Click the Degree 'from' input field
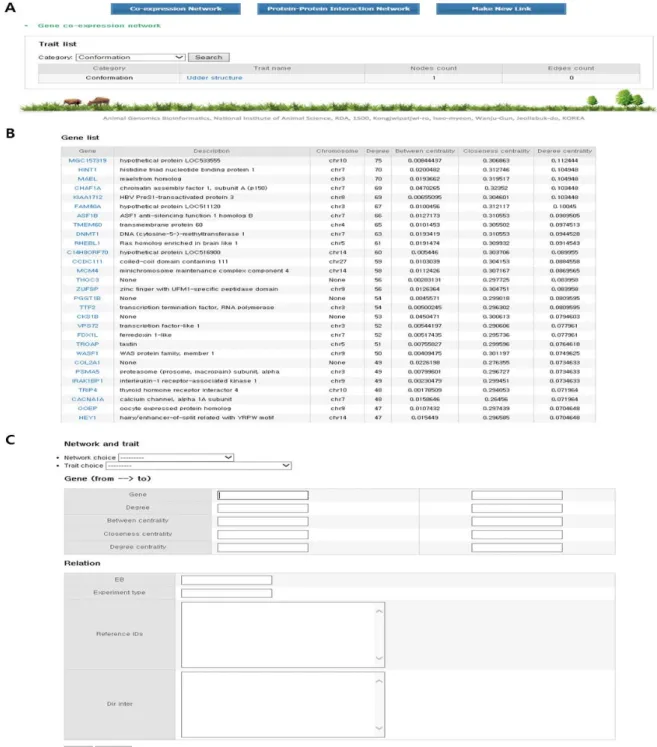This screenshot has width=657, height=747. coord(263,508)
